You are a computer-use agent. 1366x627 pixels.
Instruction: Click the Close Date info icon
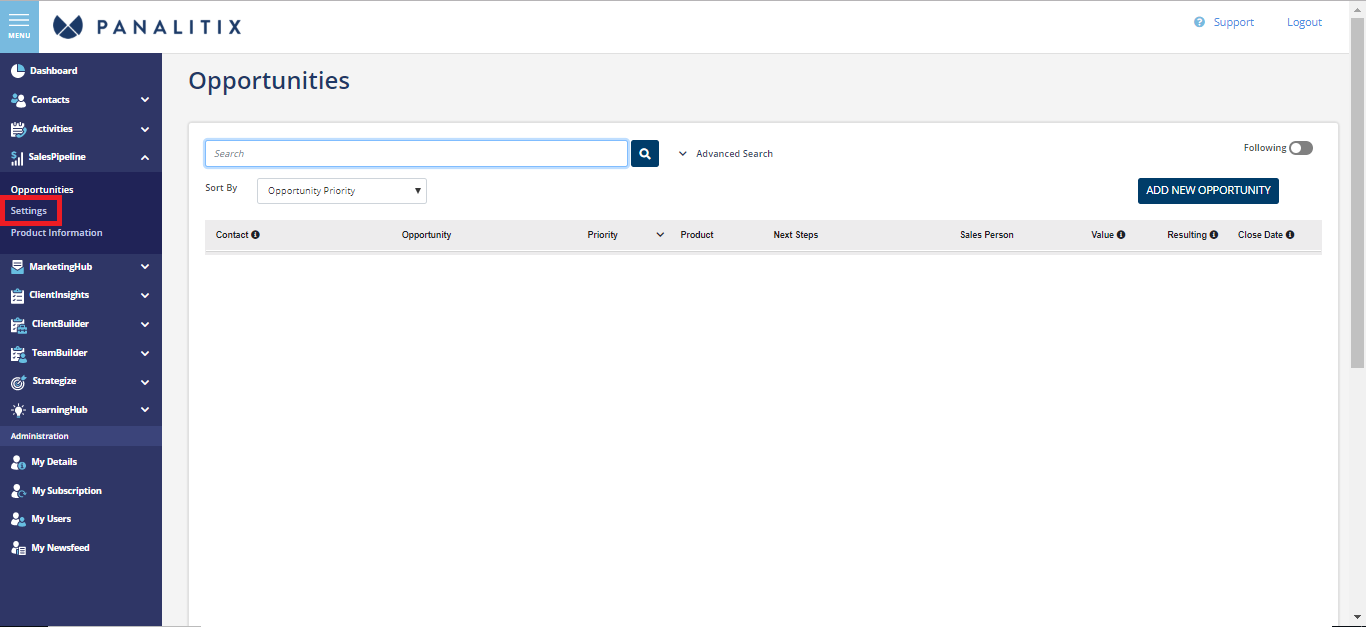click(1290, 235)
